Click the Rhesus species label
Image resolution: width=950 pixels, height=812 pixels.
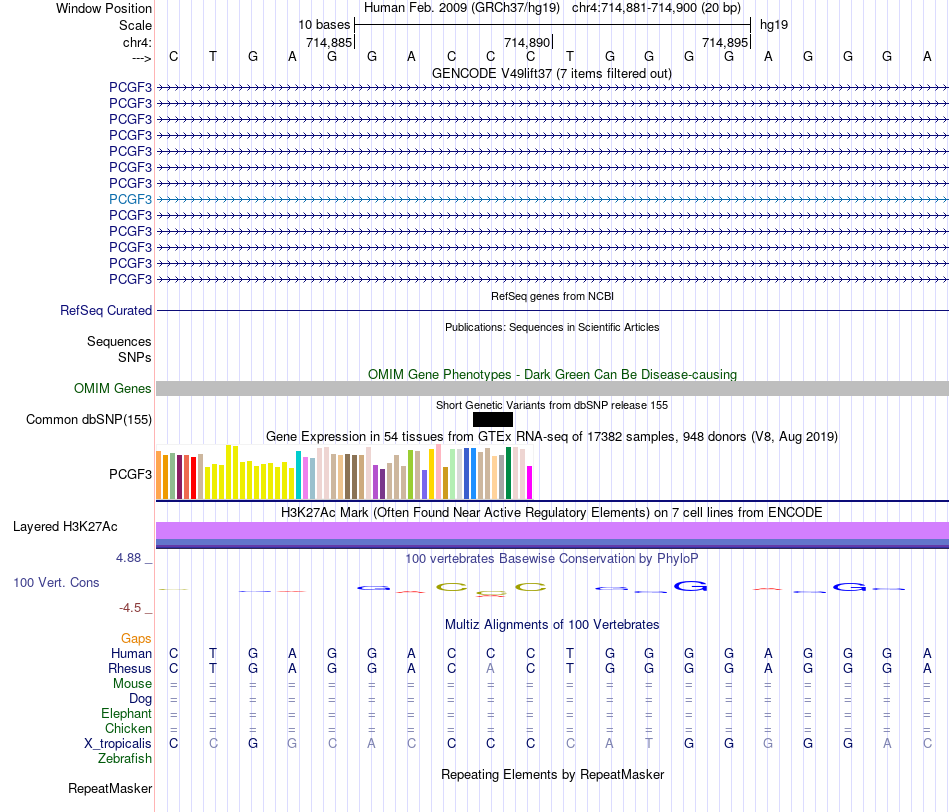point(130,668)
